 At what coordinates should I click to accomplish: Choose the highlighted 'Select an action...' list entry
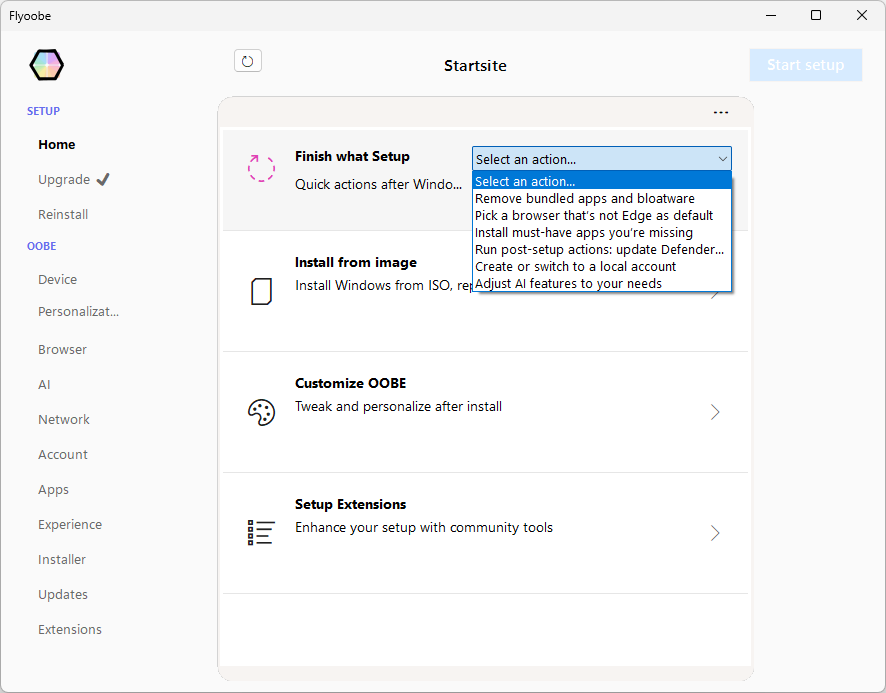[x=602, y=181]
